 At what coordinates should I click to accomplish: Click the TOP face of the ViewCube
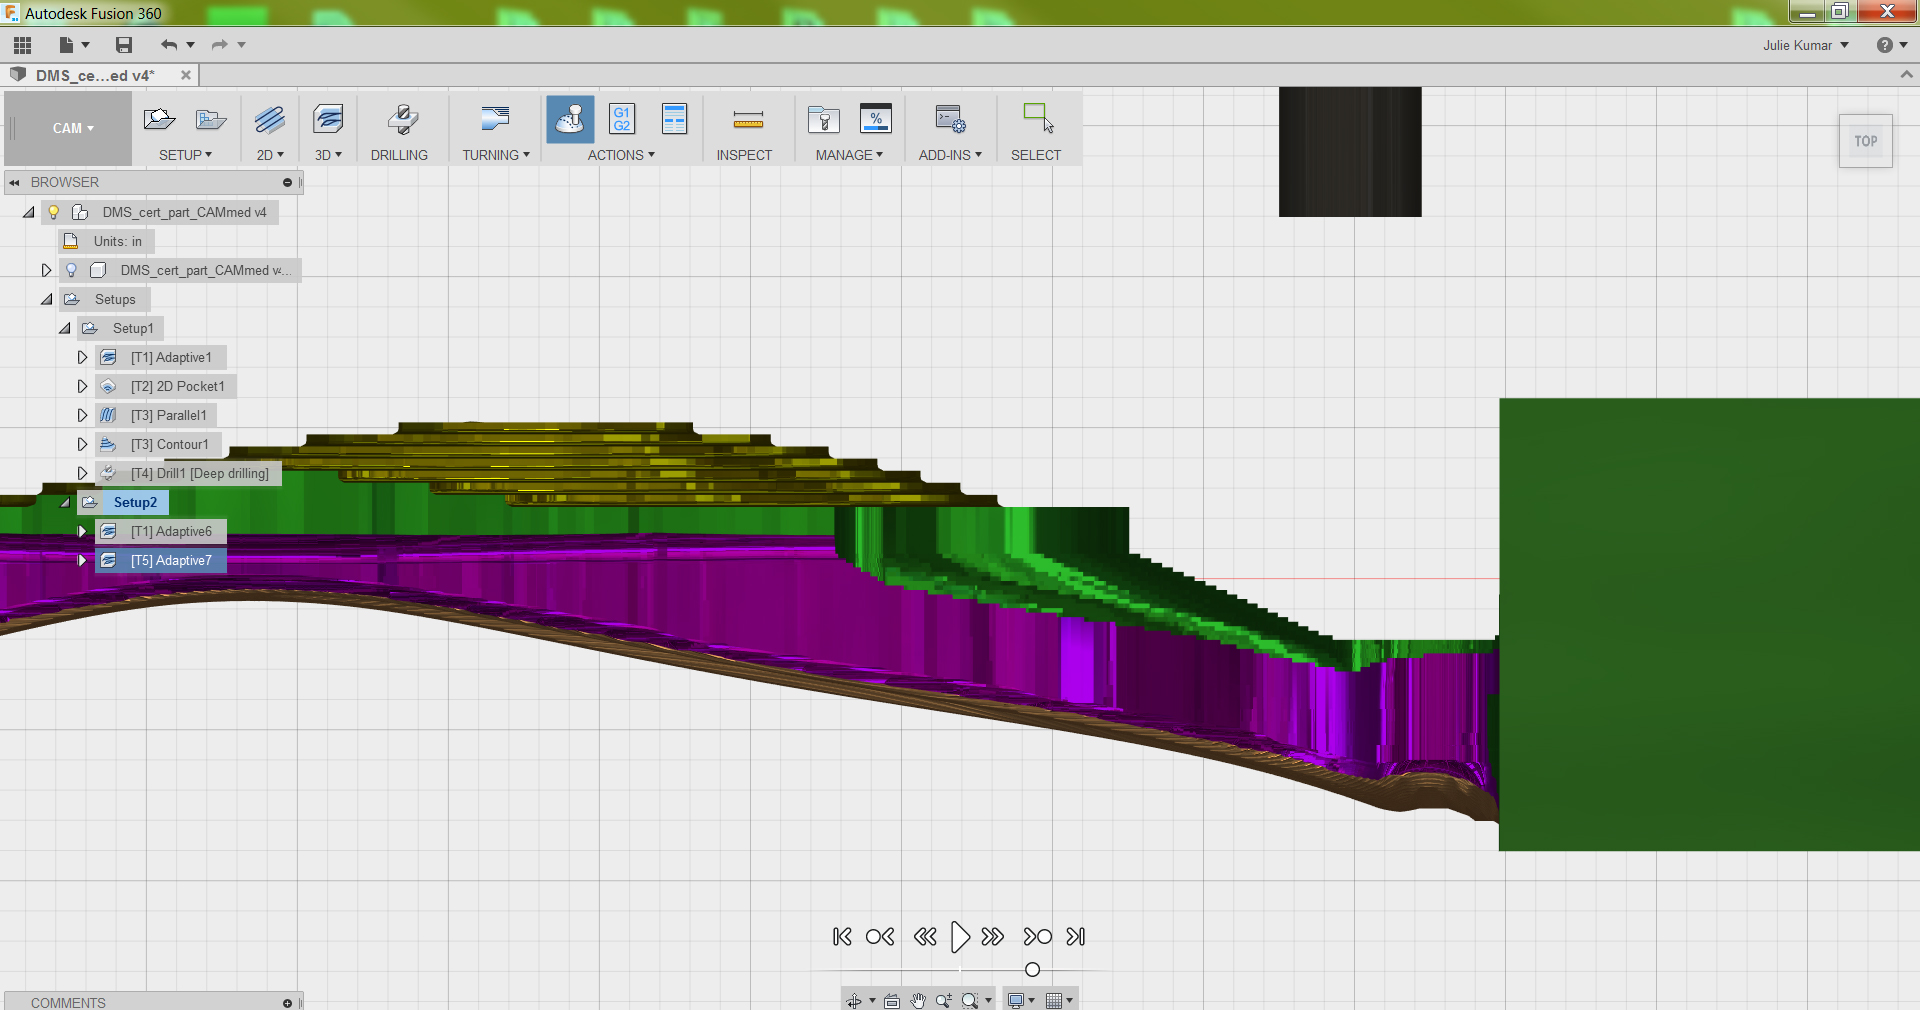click(1866, 141)
